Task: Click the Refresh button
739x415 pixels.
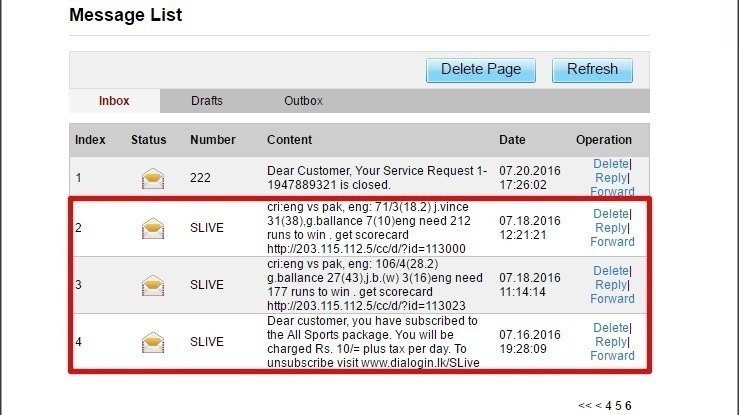Action: pyautogui.click(x=592, y=70)
